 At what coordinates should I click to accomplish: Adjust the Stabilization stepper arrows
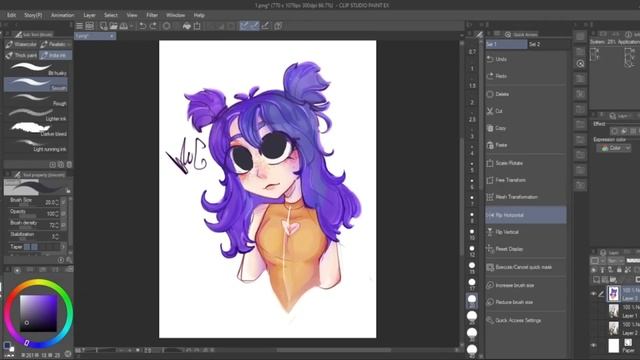57,236
